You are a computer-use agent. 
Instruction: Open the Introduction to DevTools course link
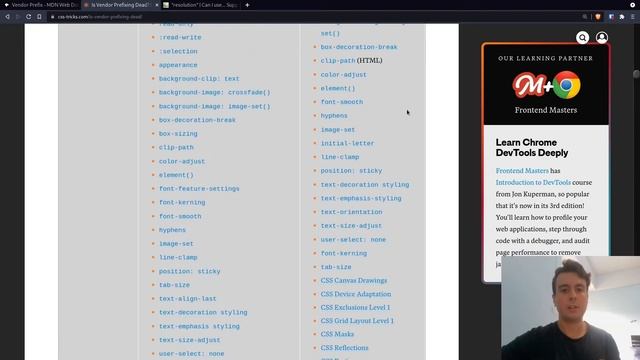click(533, 182)
